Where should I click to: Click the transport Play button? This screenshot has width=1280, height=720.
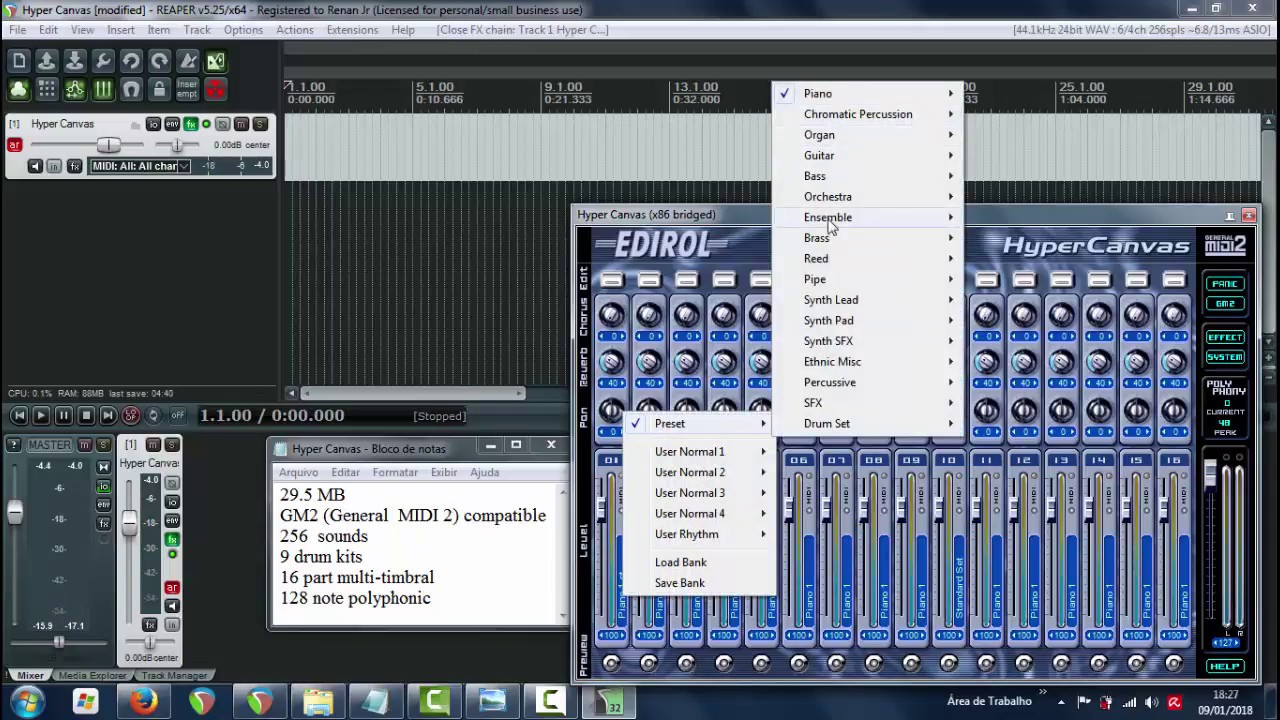click(41, 415)
